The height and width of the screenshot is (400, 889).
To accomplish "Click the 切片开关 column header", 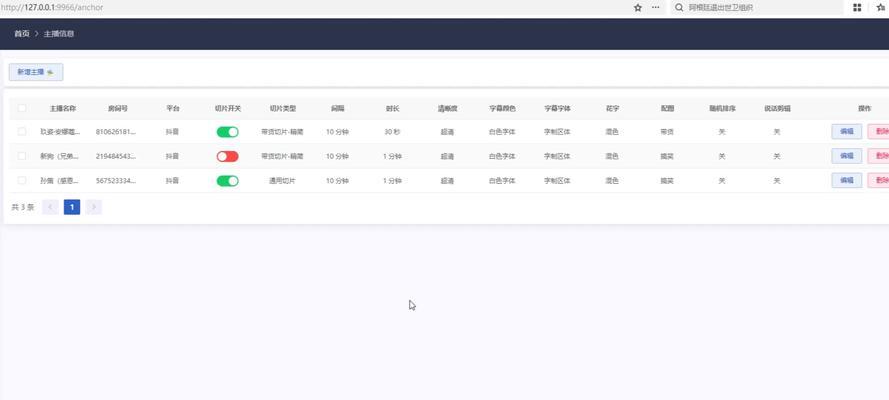I will coord(228,108).
